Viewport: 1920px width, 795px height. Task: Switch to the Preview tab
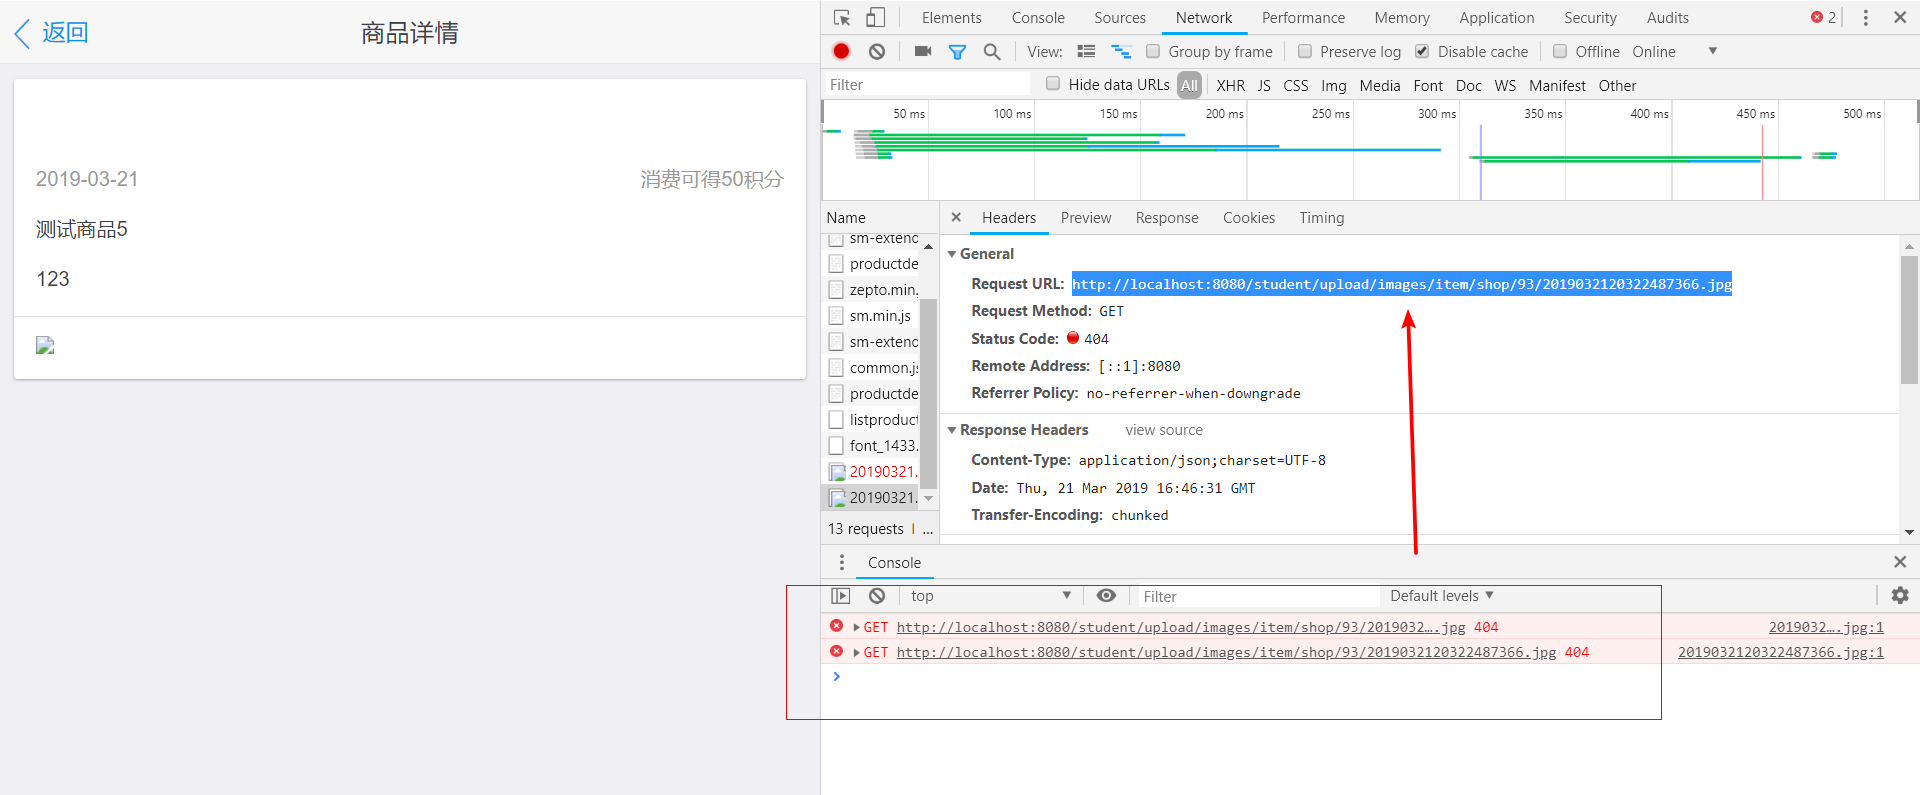coord(1086,217)
